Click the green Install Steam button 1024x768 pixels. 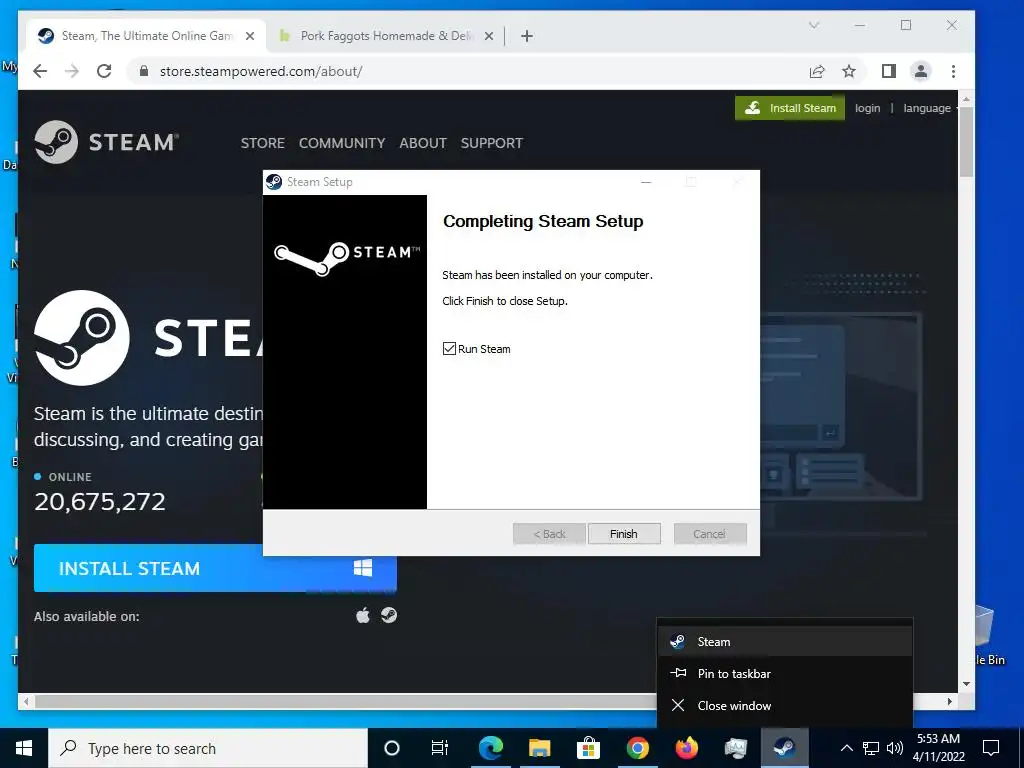(790, 108)
